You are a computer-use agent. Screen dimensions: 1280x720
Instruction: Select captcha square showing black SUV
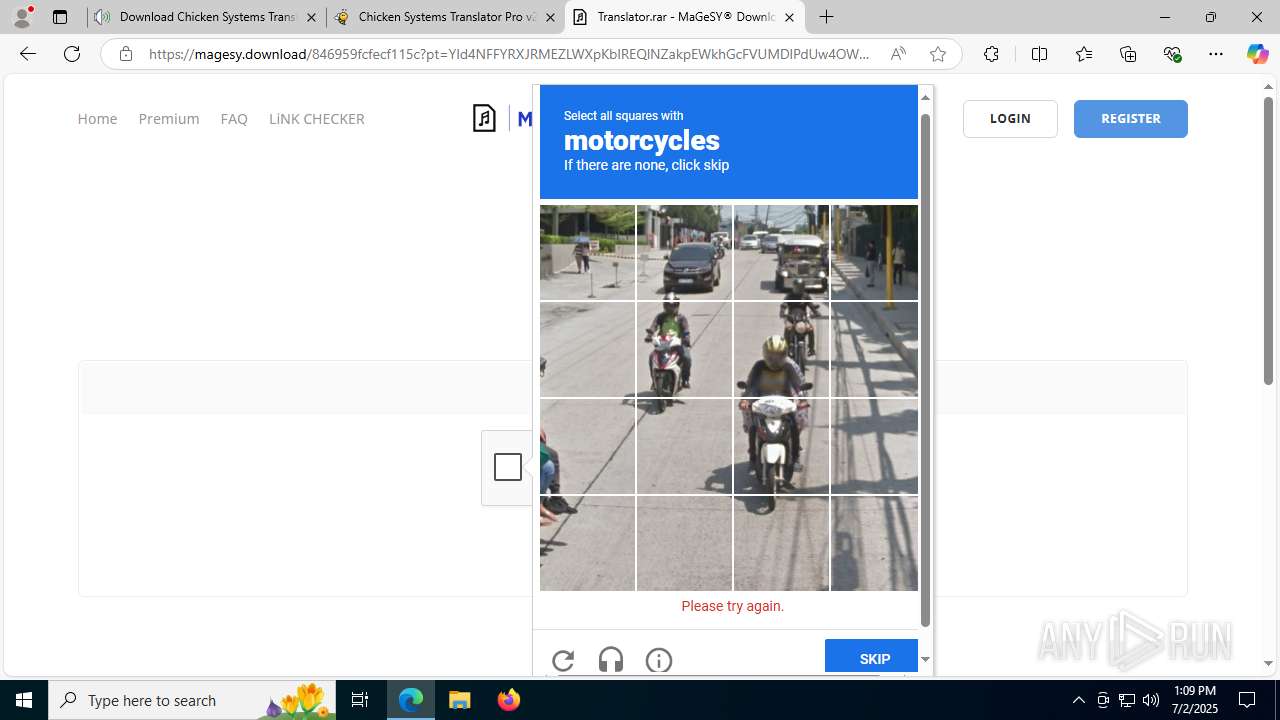(x=684, y=252)
